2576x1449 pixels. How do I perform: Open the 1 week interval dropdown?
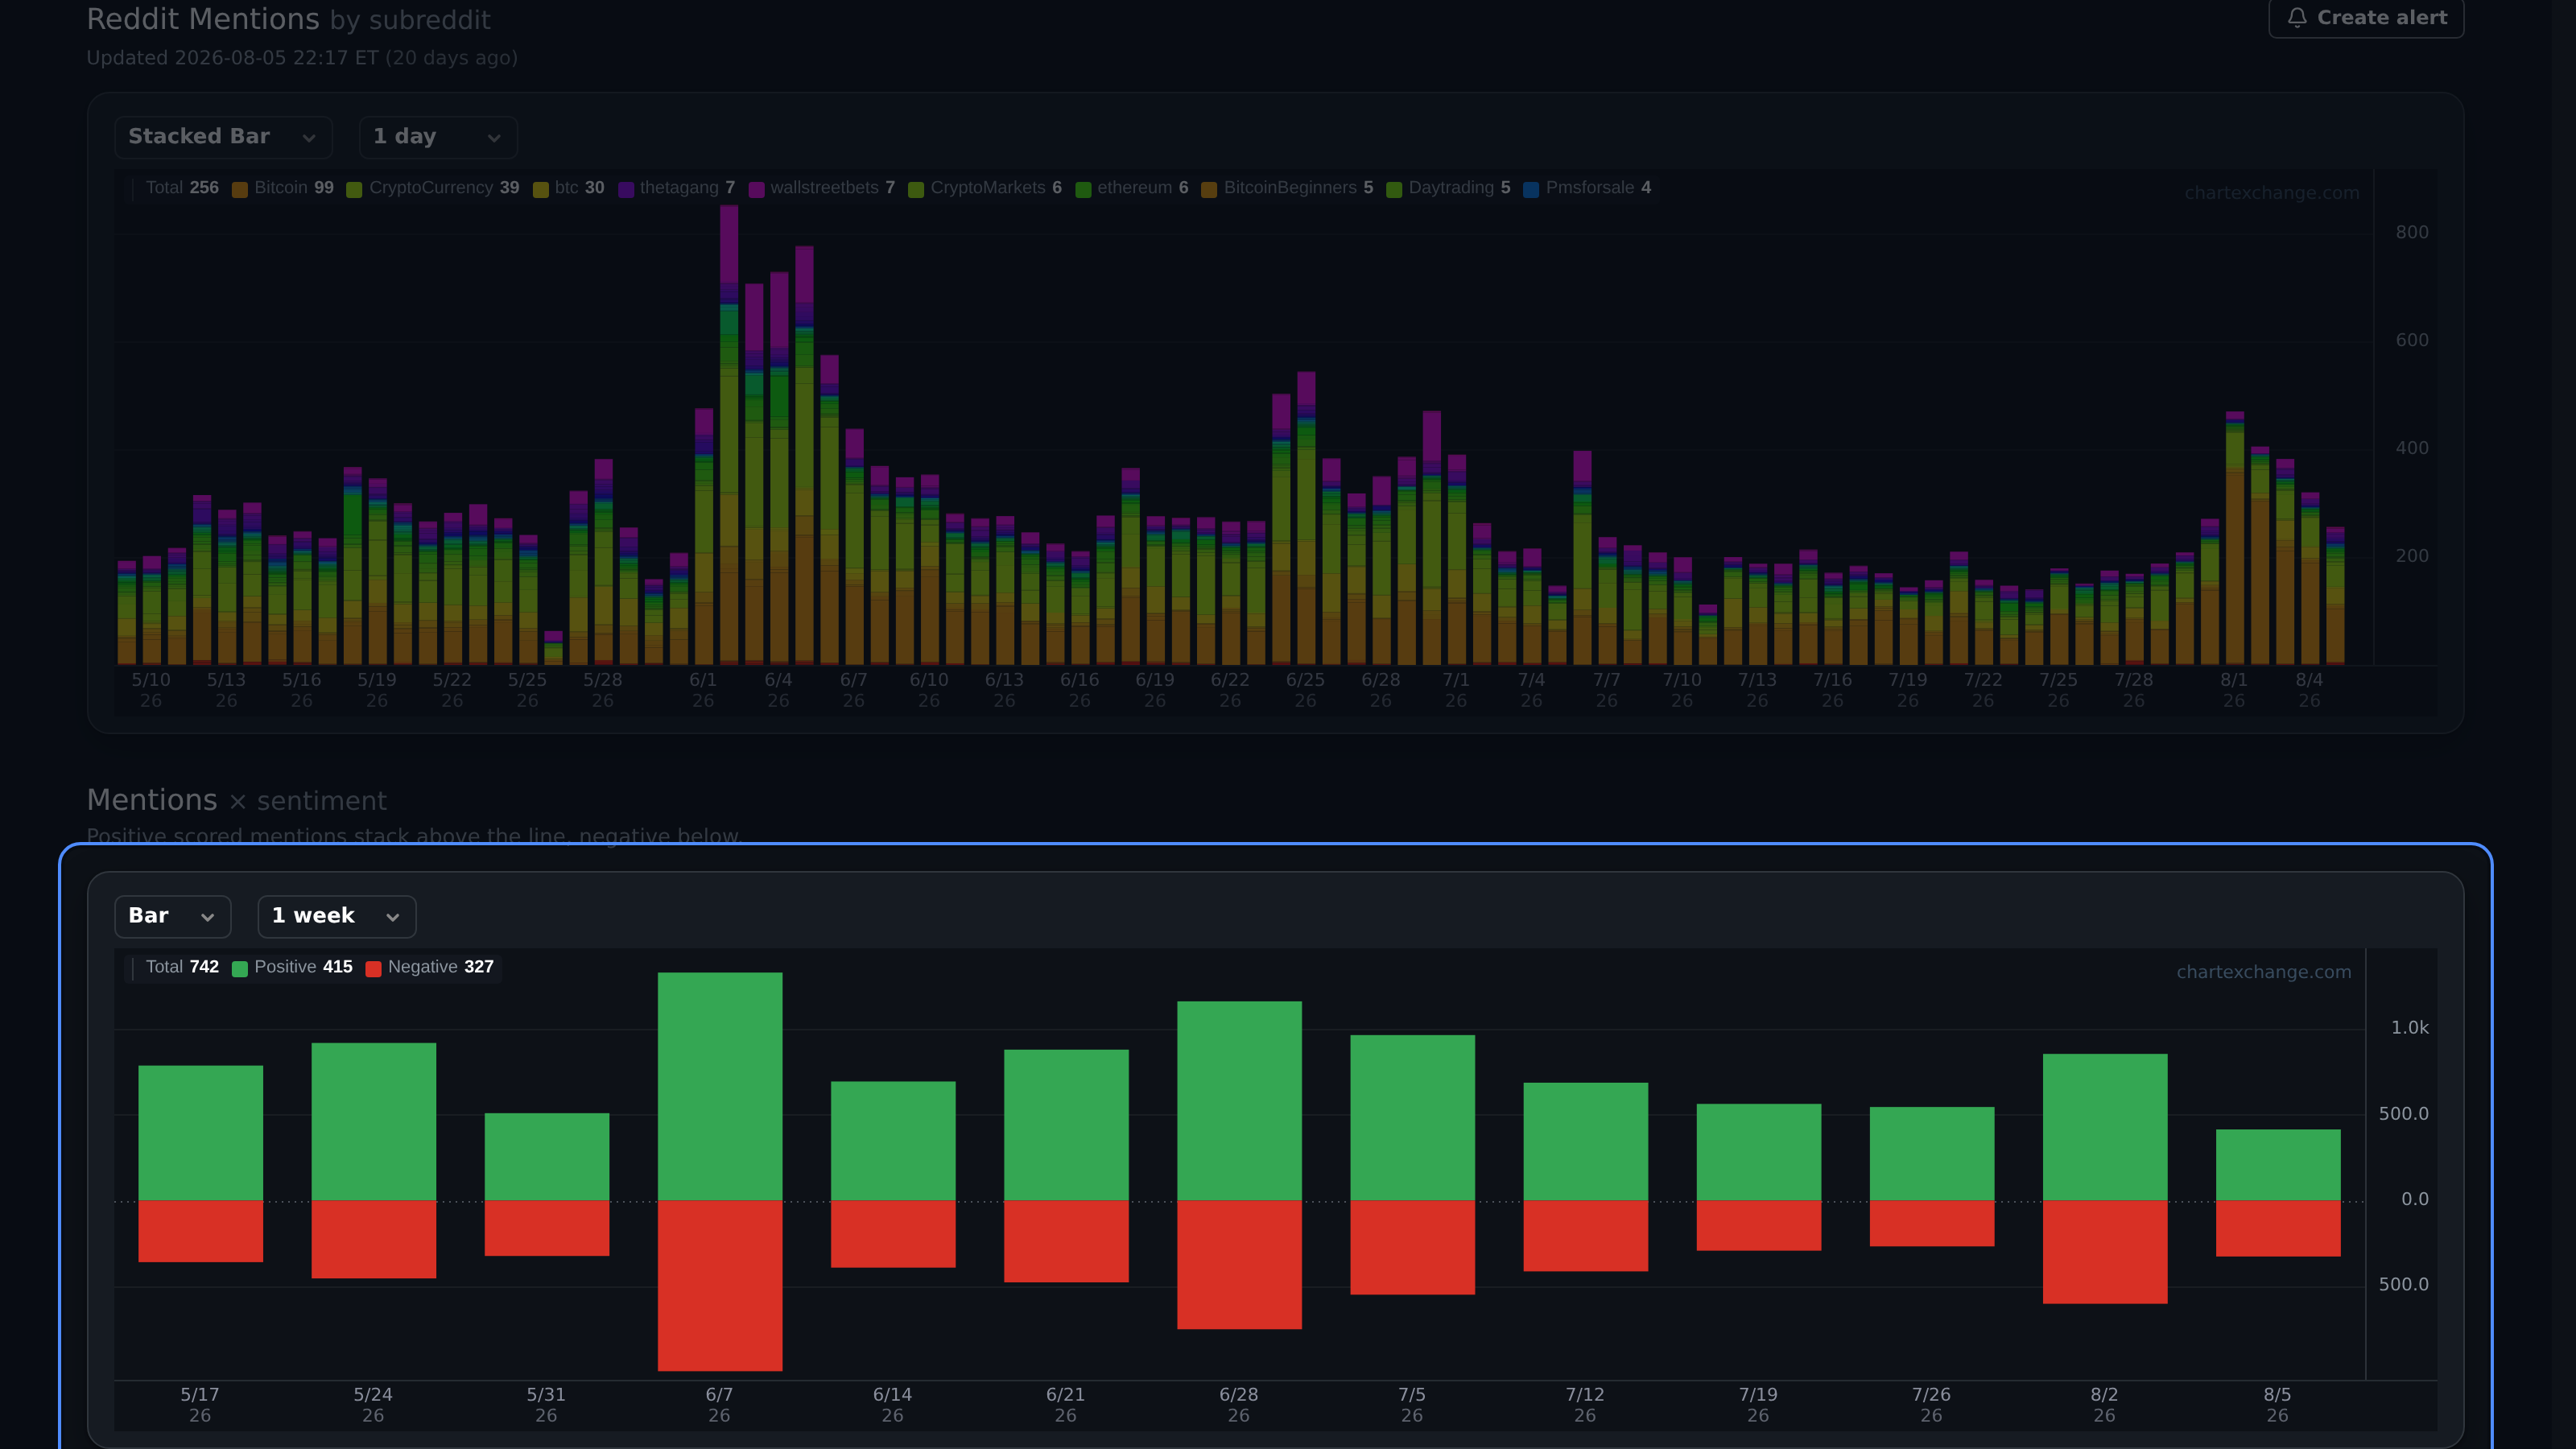pos(337,916)
